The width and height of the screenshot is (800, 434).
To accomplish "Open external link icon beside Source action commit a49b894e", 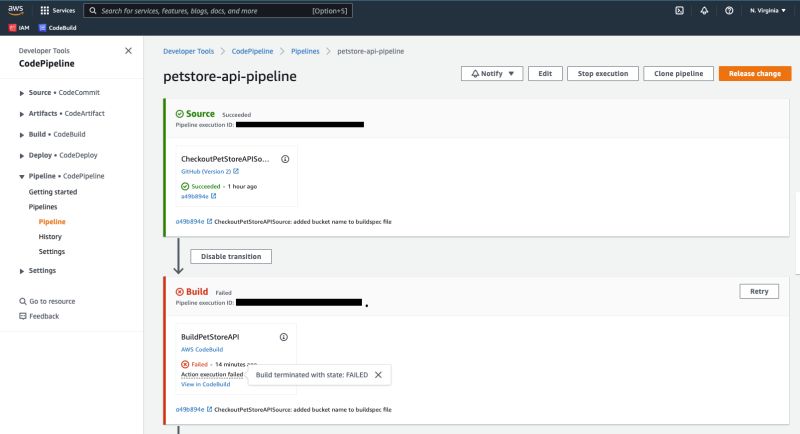I will tap(213, 196).
